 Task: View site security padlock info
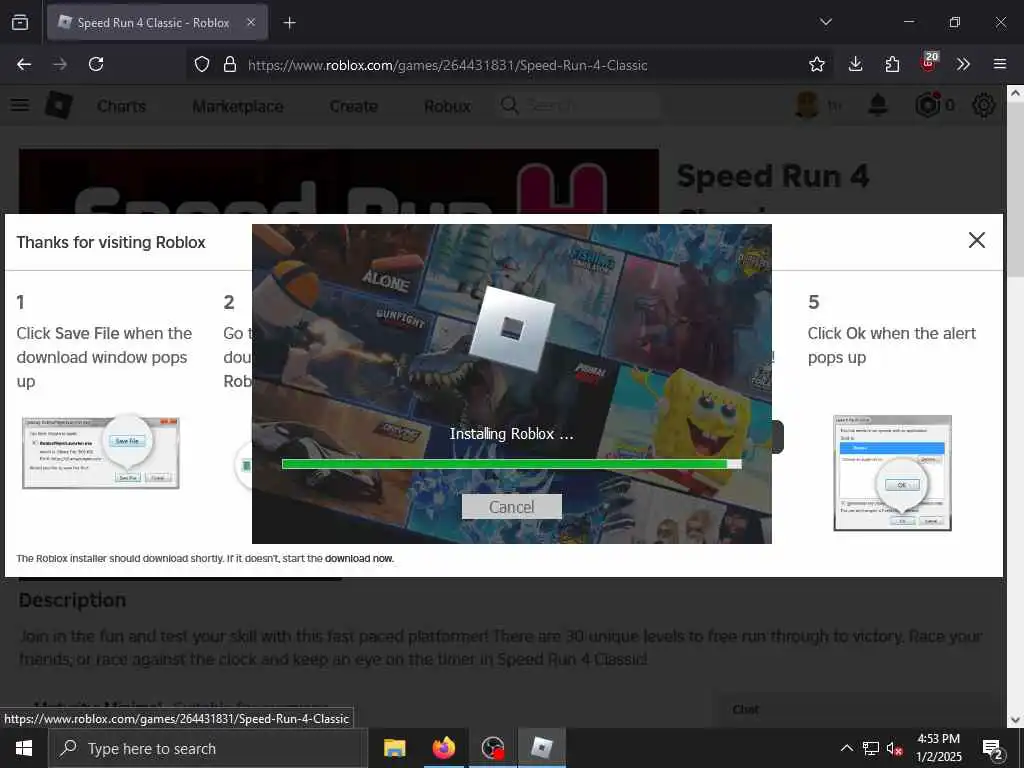pyautogui.click(x=230, y=64)
